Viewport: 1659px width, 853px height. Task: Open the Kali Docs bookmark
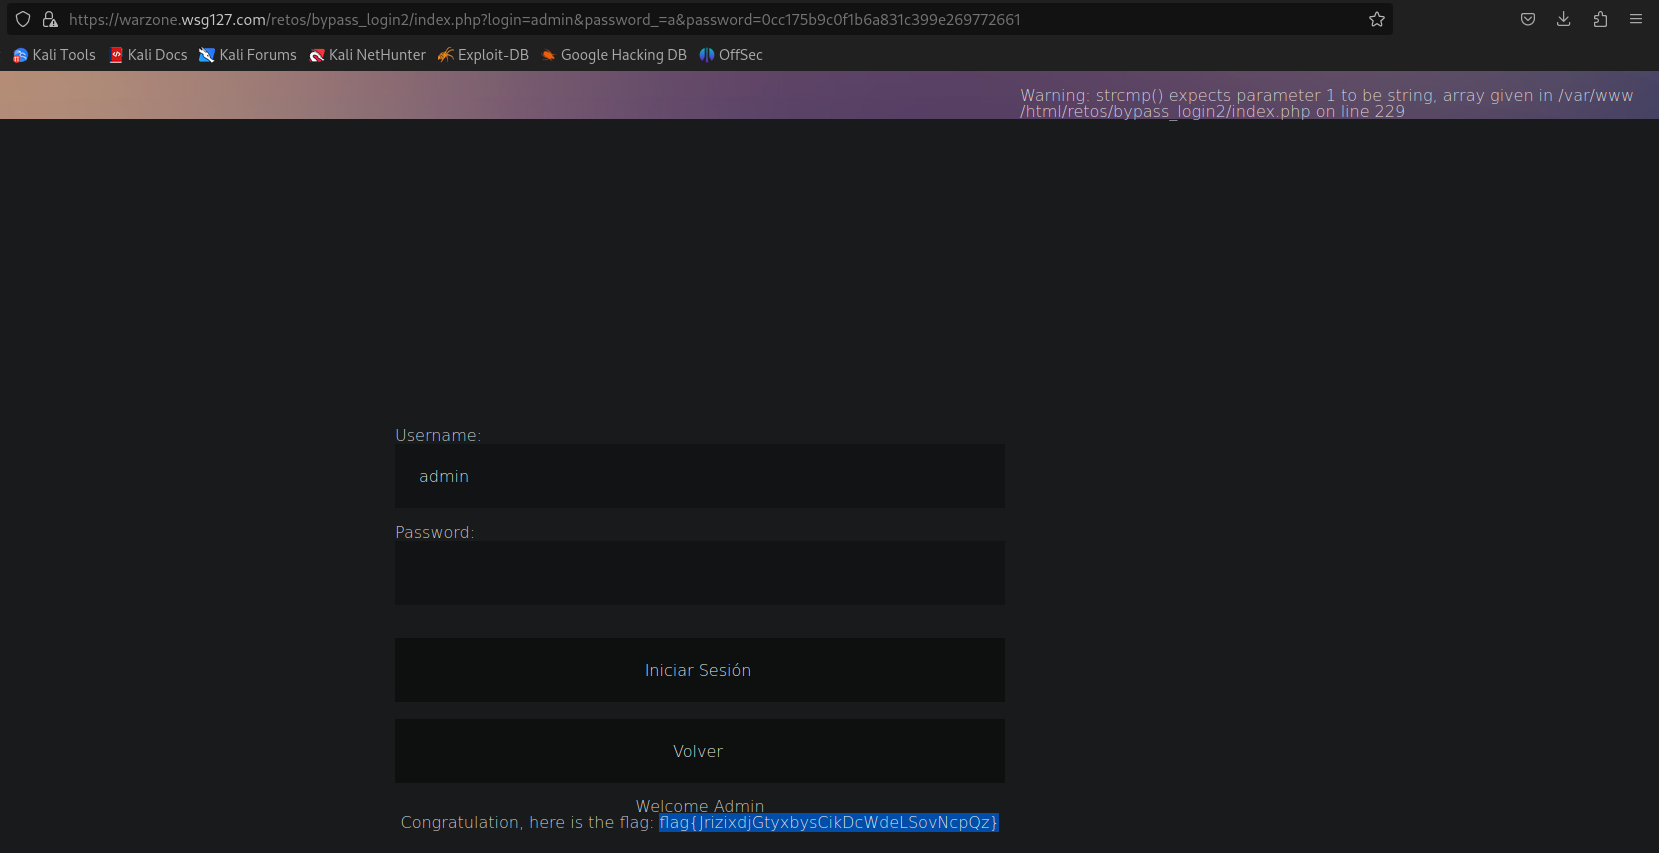pyautogui.click(x=148, y=55)
